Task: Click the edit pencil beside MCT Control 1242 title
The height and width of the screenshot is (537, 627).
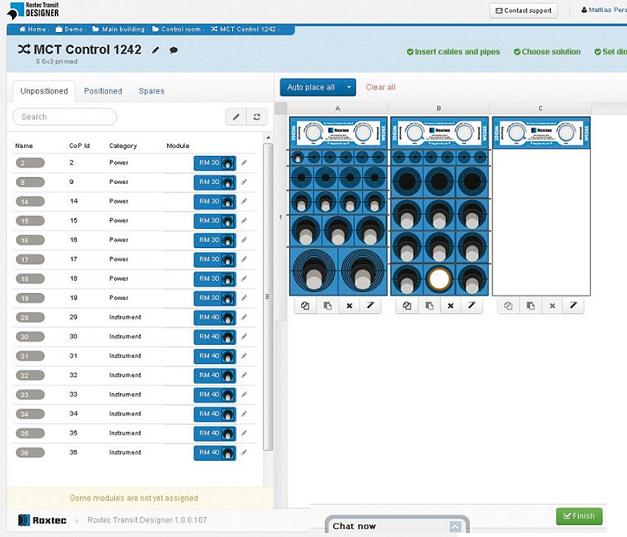Action: click(x=155, y=49)
